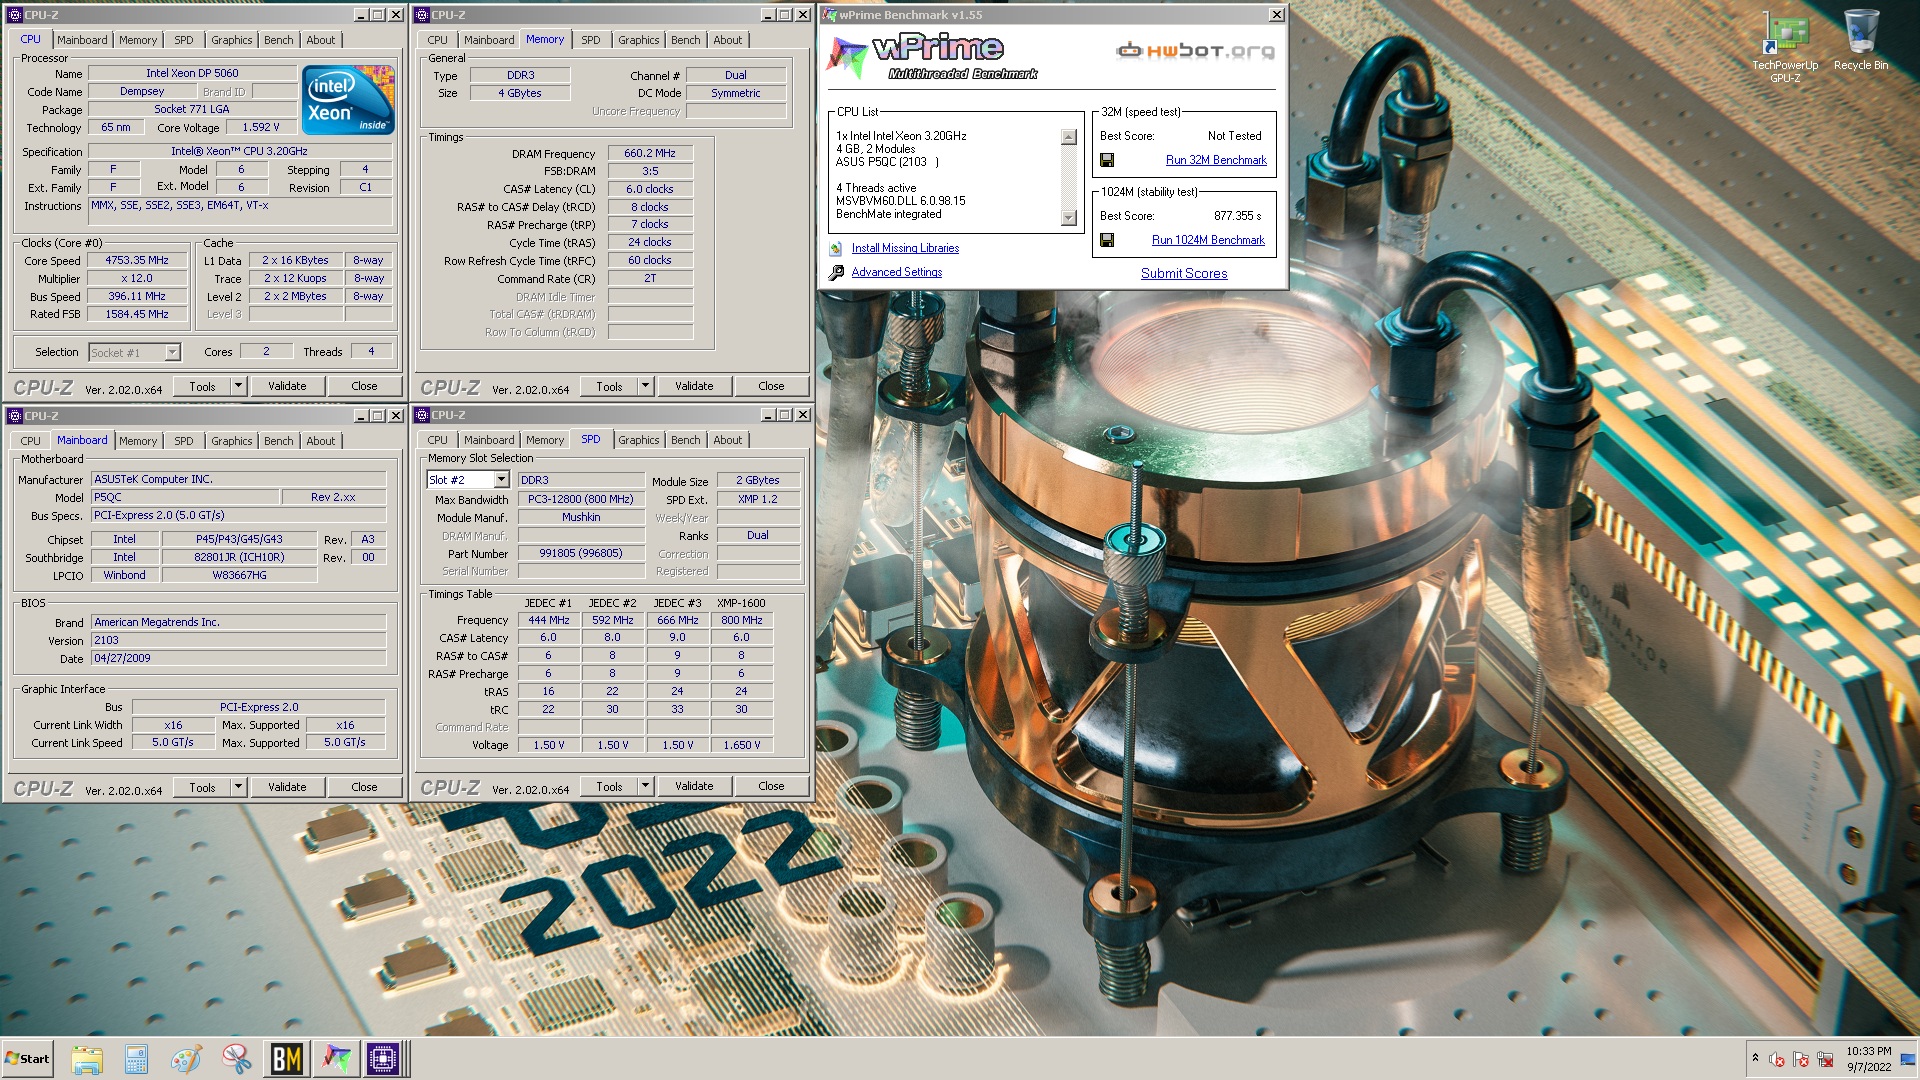Screen dimensions: 1920x1080
Task: Click 1024M Best Score 877.355 s
Action: (x=1237, y=216)
